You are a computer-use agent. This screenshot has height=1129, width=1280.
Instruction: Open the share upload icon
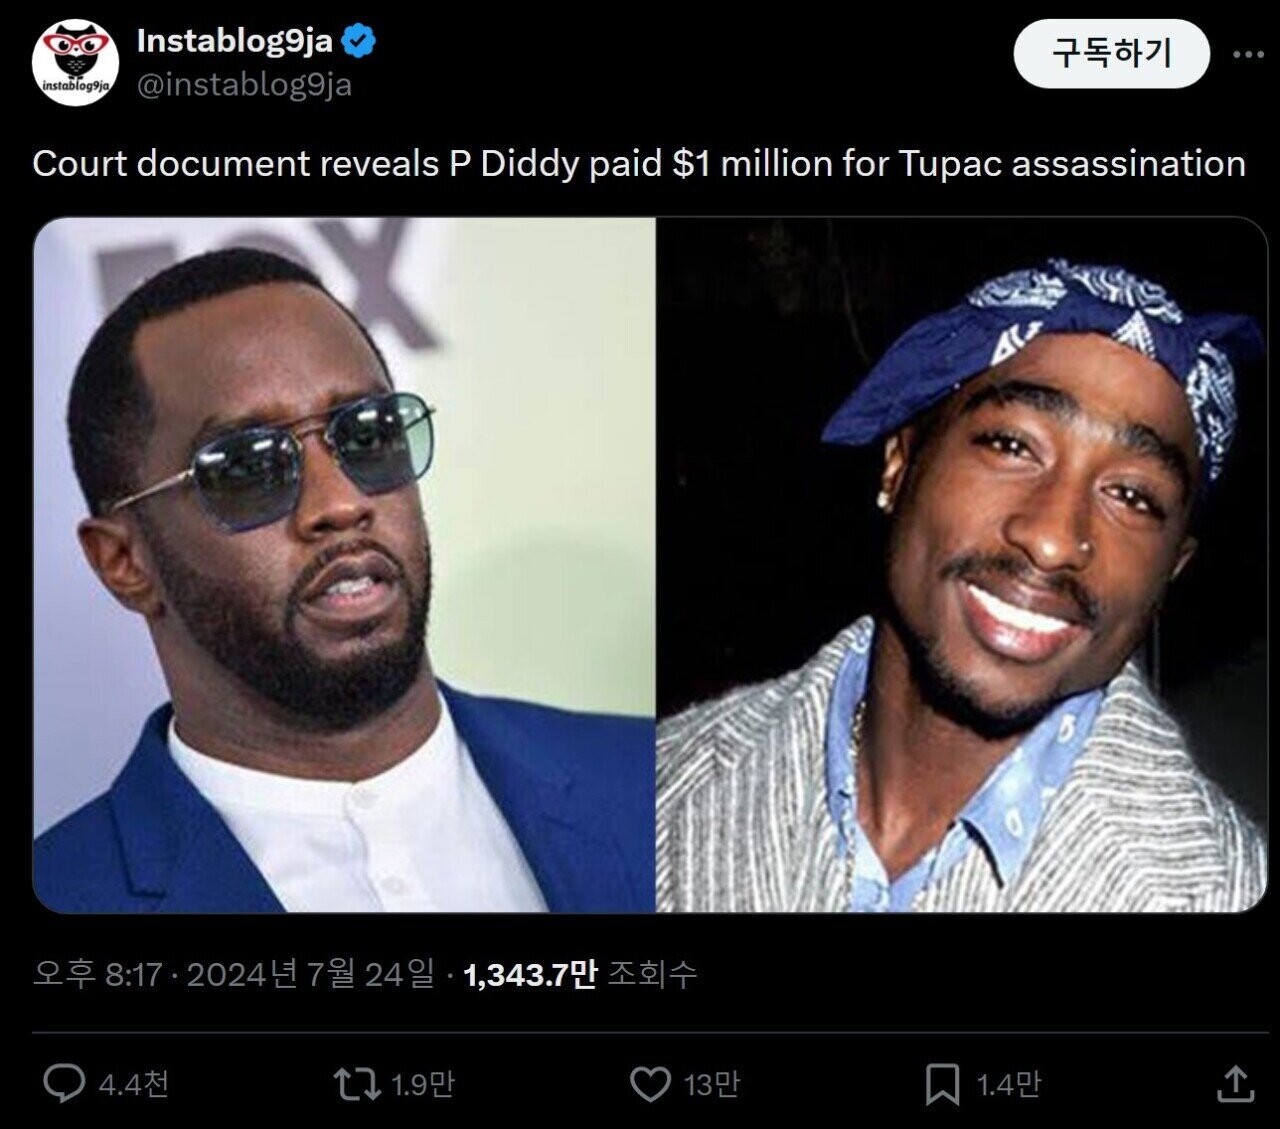(x=1236, y=1082)
